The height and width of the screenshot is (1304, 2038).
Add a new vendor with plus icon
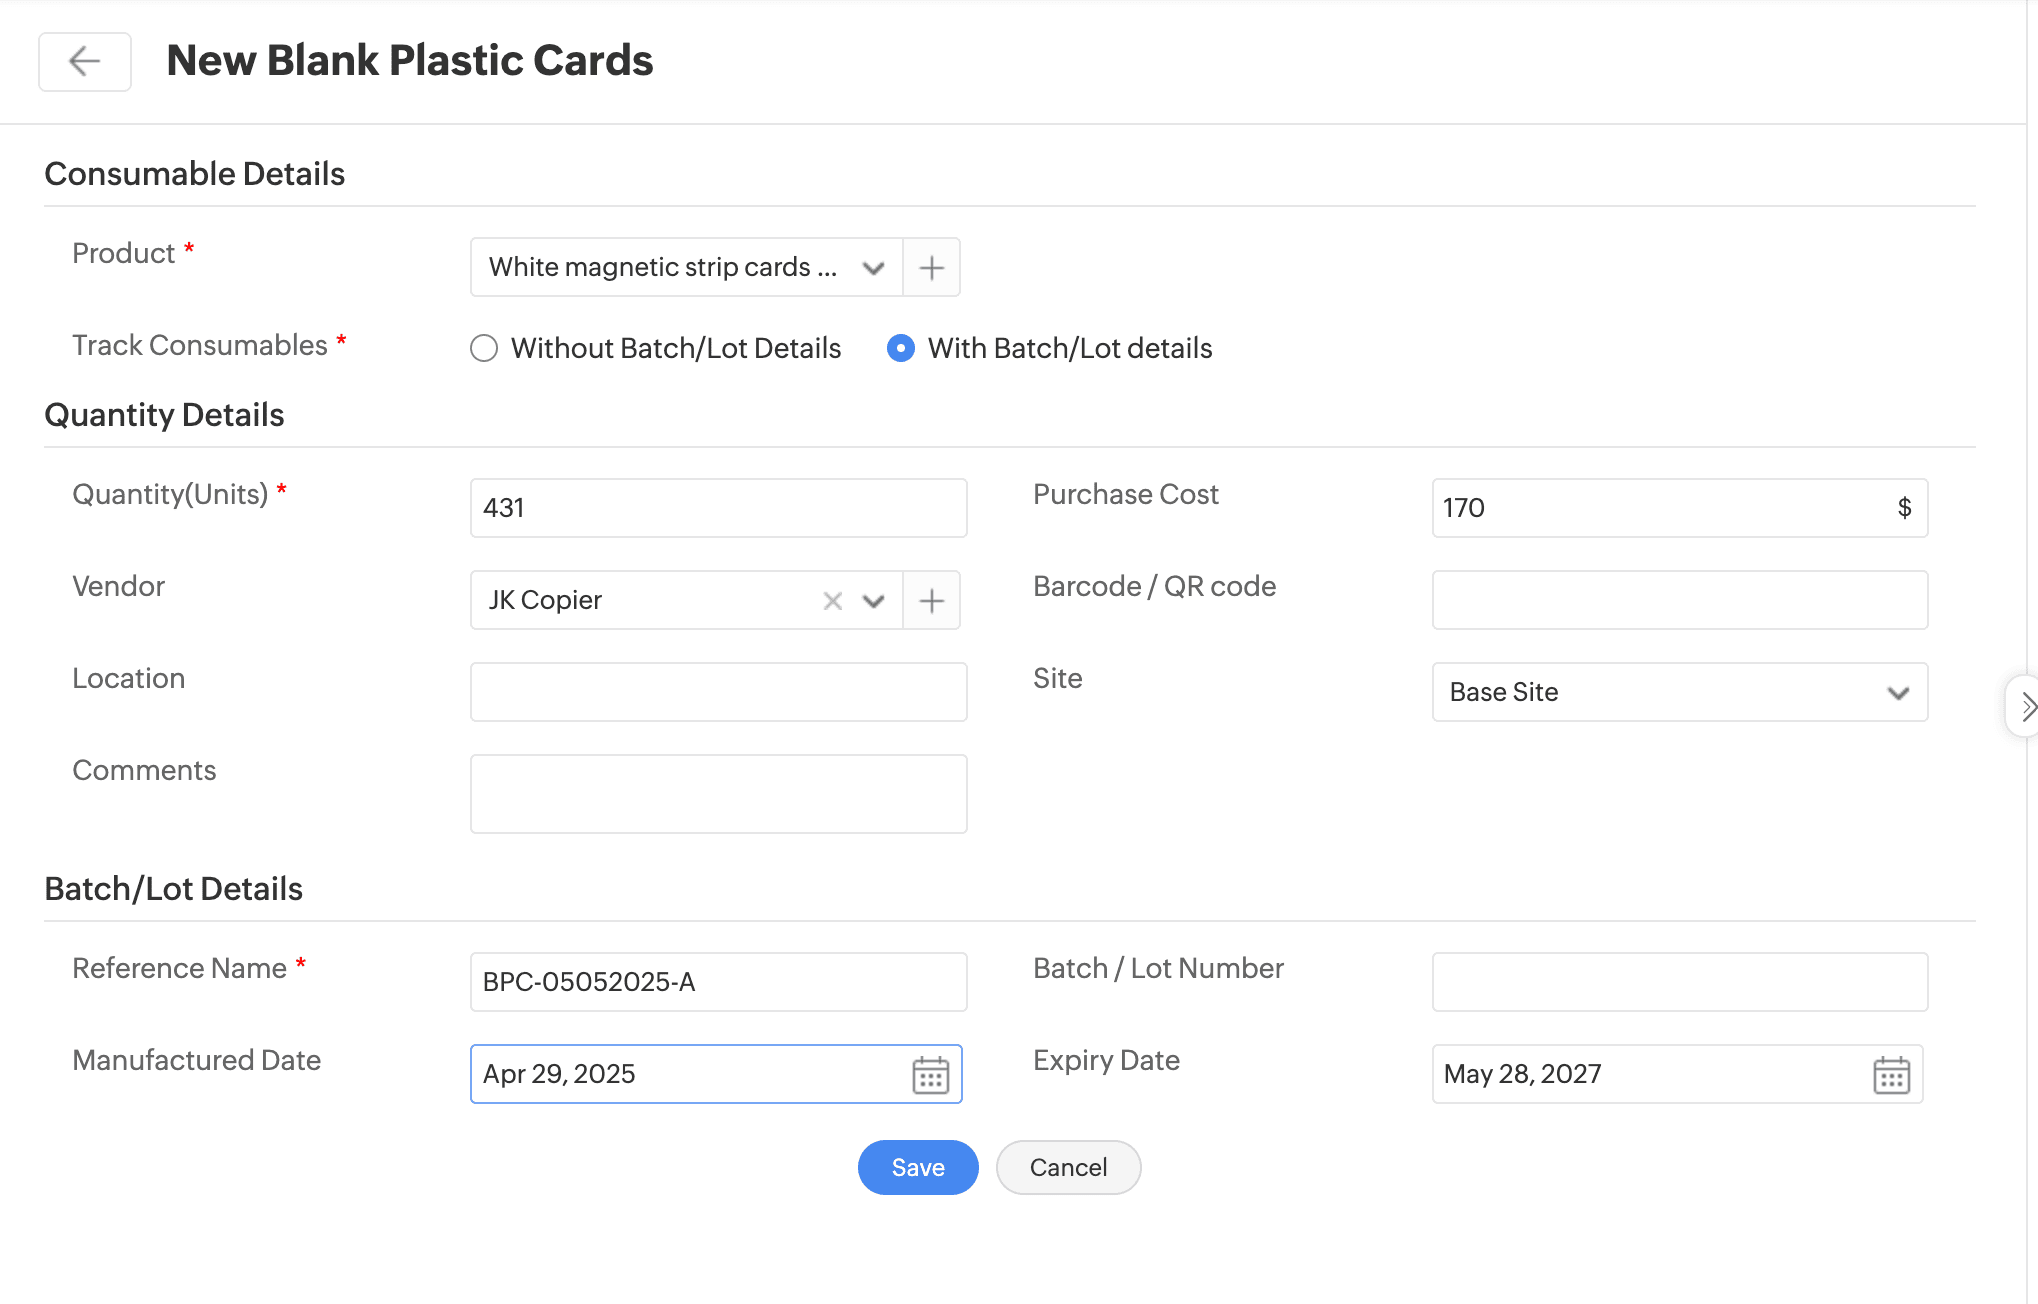coord(932,601)
